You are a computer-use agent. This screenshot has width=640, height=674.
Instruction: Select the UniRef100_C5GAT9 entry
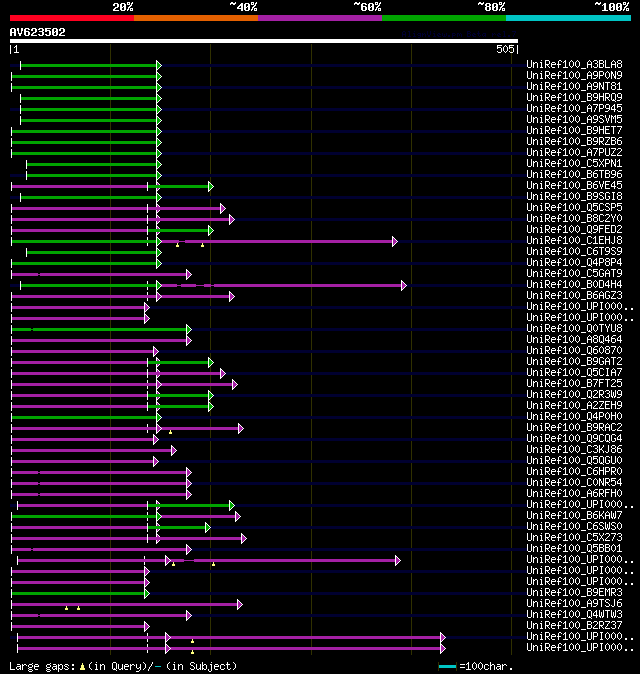click(x=574, y=273)
